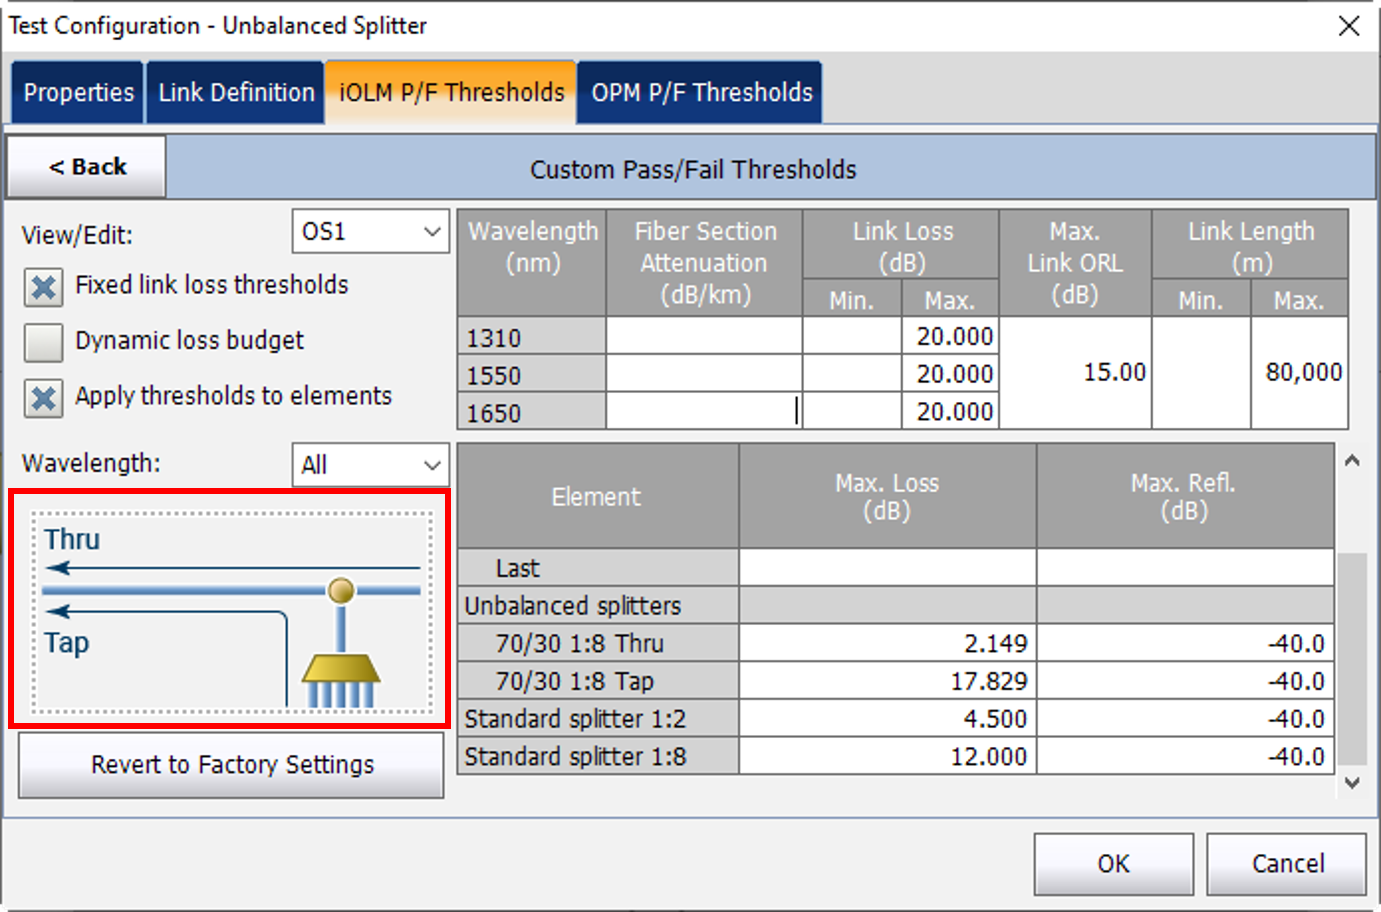The height and width of the screenshot is (912, 1381).
Task: Toggle Apply thresholds to elements checkbox
Action: [43, 398]
